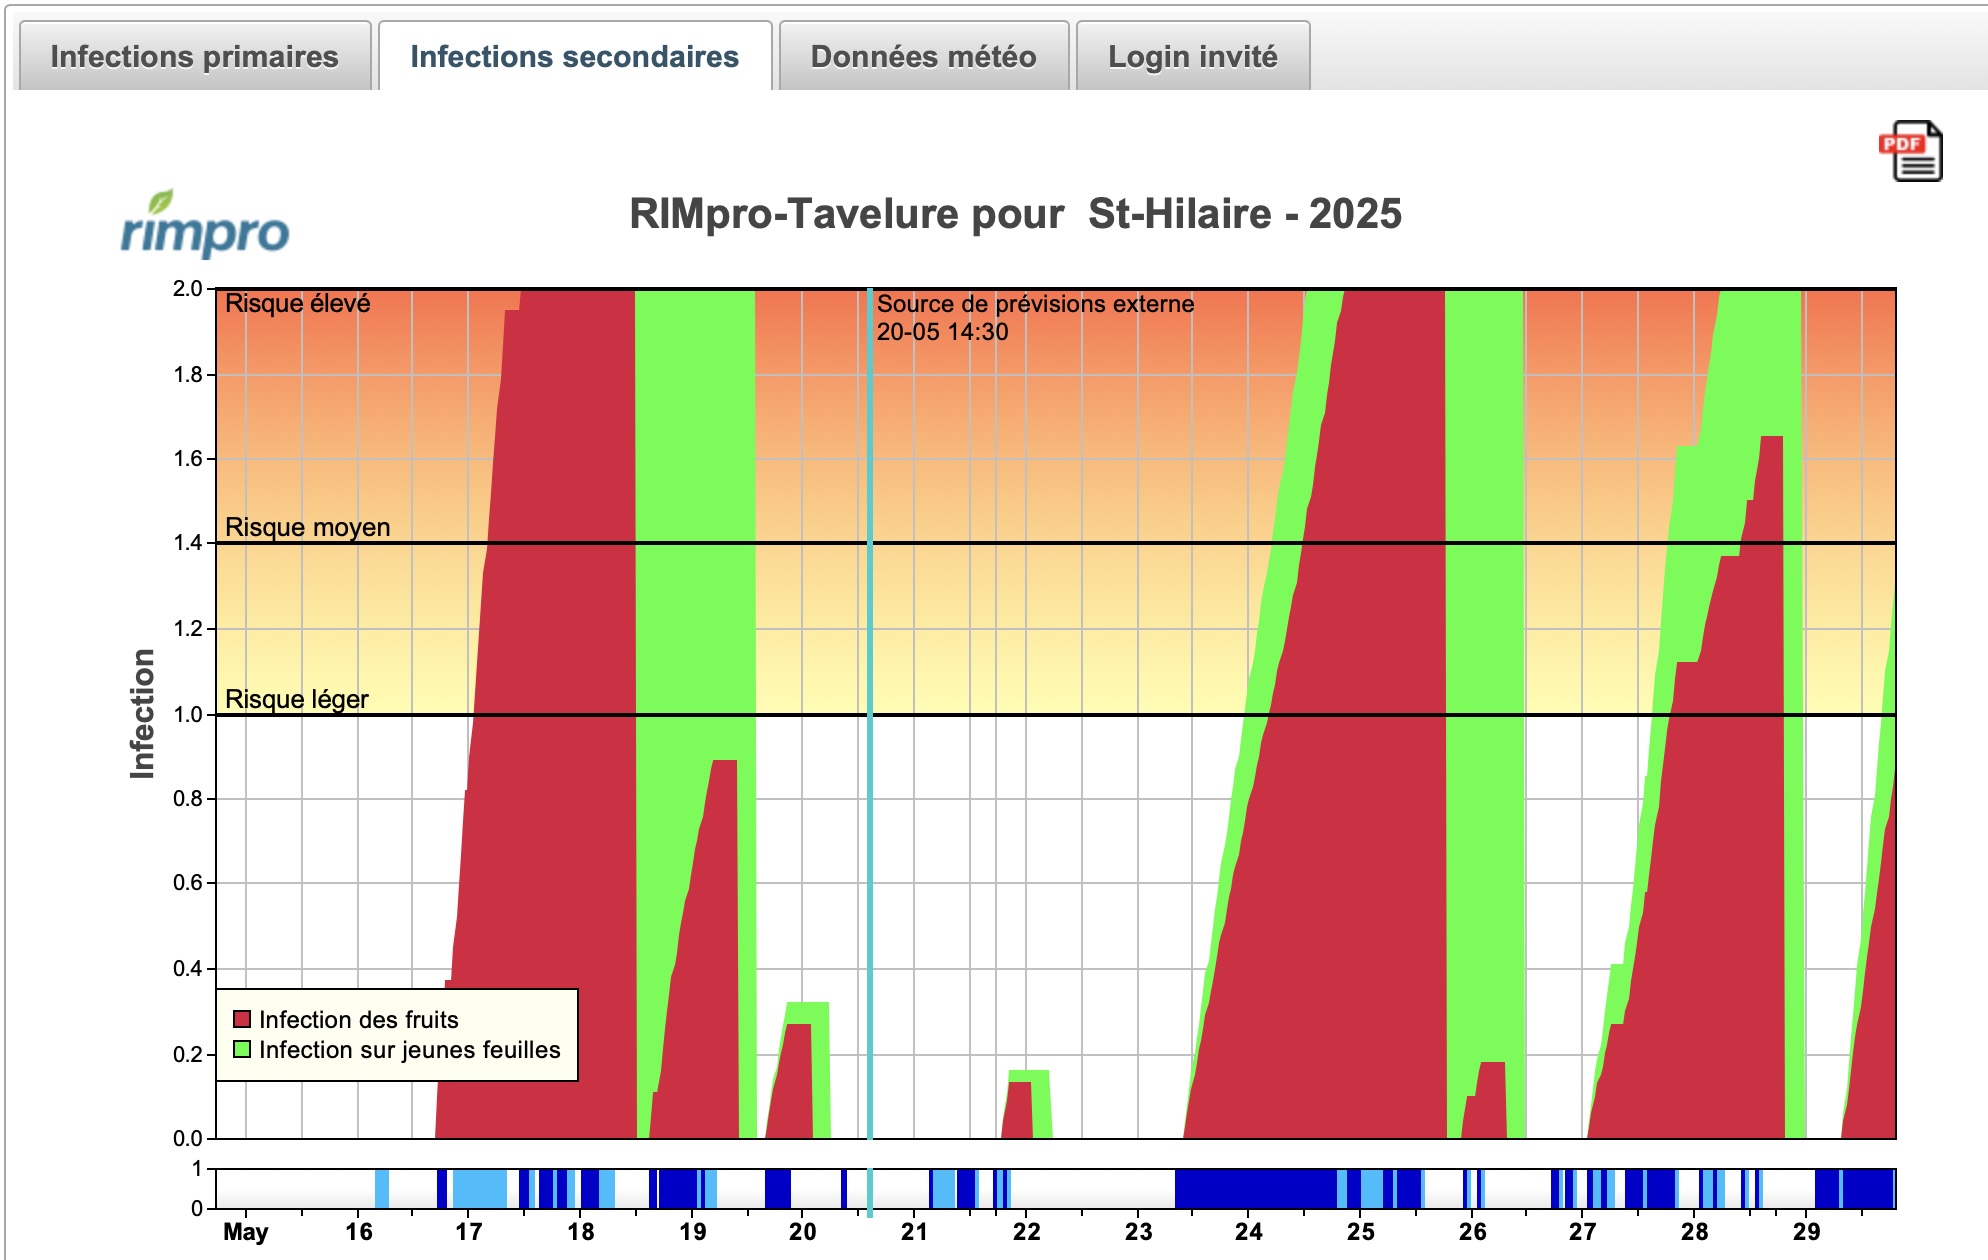Switch to the Données météo tab

click(923, 57)
